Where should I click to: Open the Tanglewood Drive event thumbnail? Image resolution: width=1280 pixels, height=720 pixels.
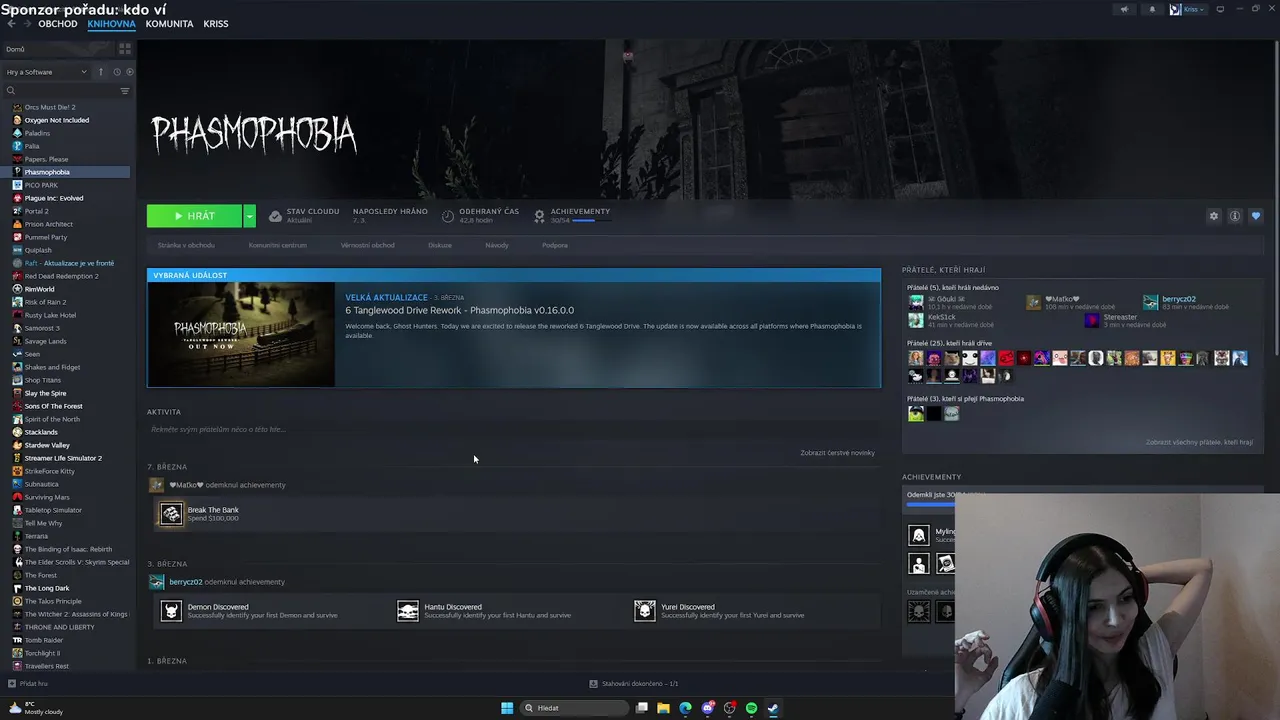[241, 334]
